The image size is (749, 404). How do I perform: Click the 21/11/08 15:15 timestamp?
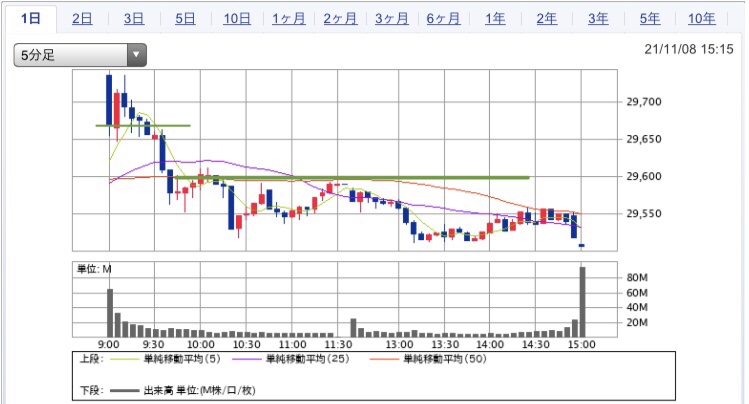(x=688, y=49)
